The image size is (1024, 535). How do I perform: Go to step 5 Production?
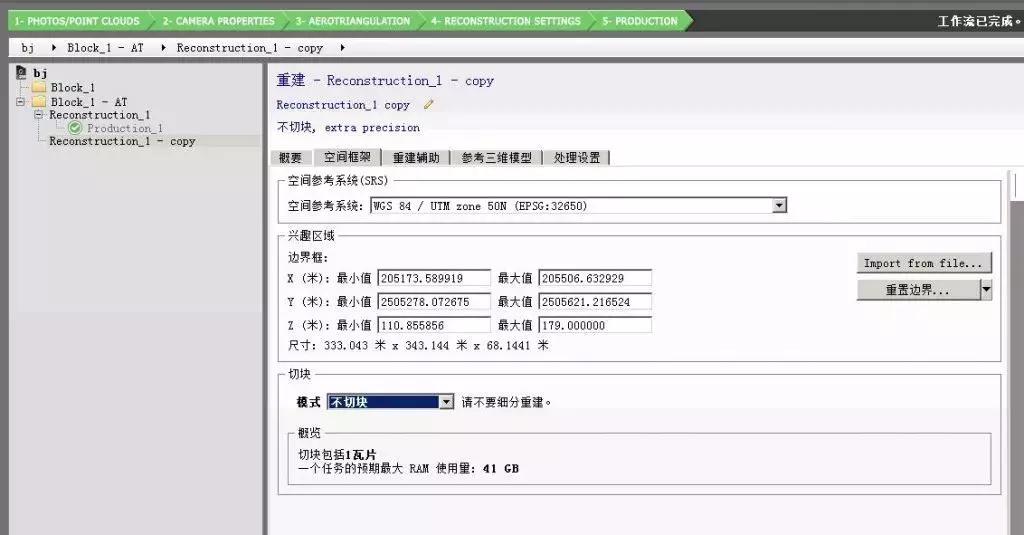tap(640, 21)
